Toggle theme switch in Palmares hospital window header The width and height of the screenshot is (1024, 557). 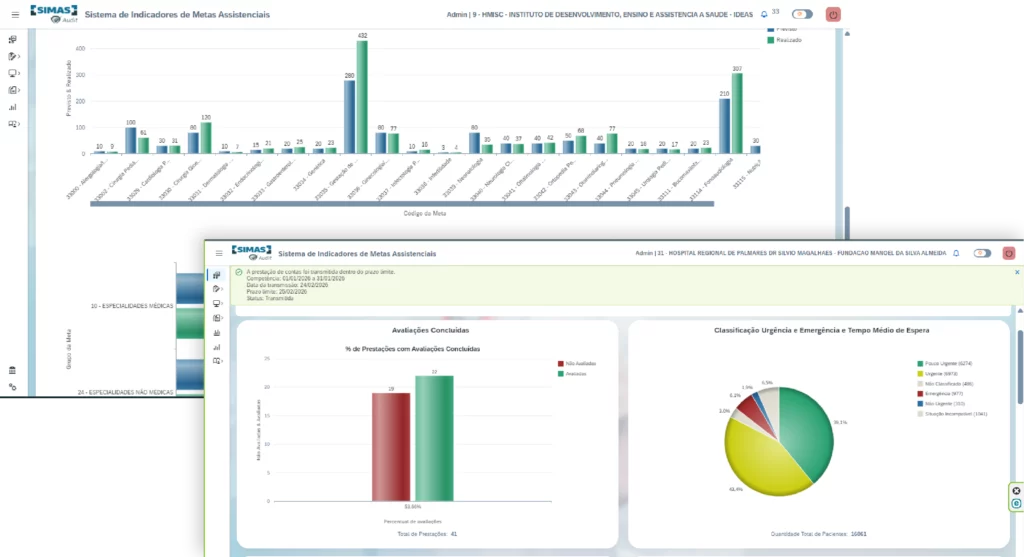pyautogui.click(x=982, y=254)
